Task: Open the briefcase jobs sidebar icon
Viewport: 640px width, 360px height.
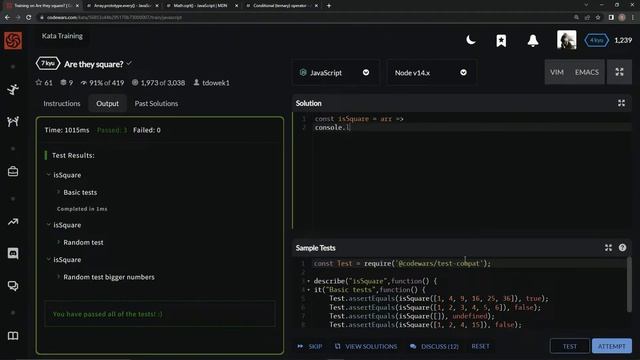Action: (x=13, y=171)
